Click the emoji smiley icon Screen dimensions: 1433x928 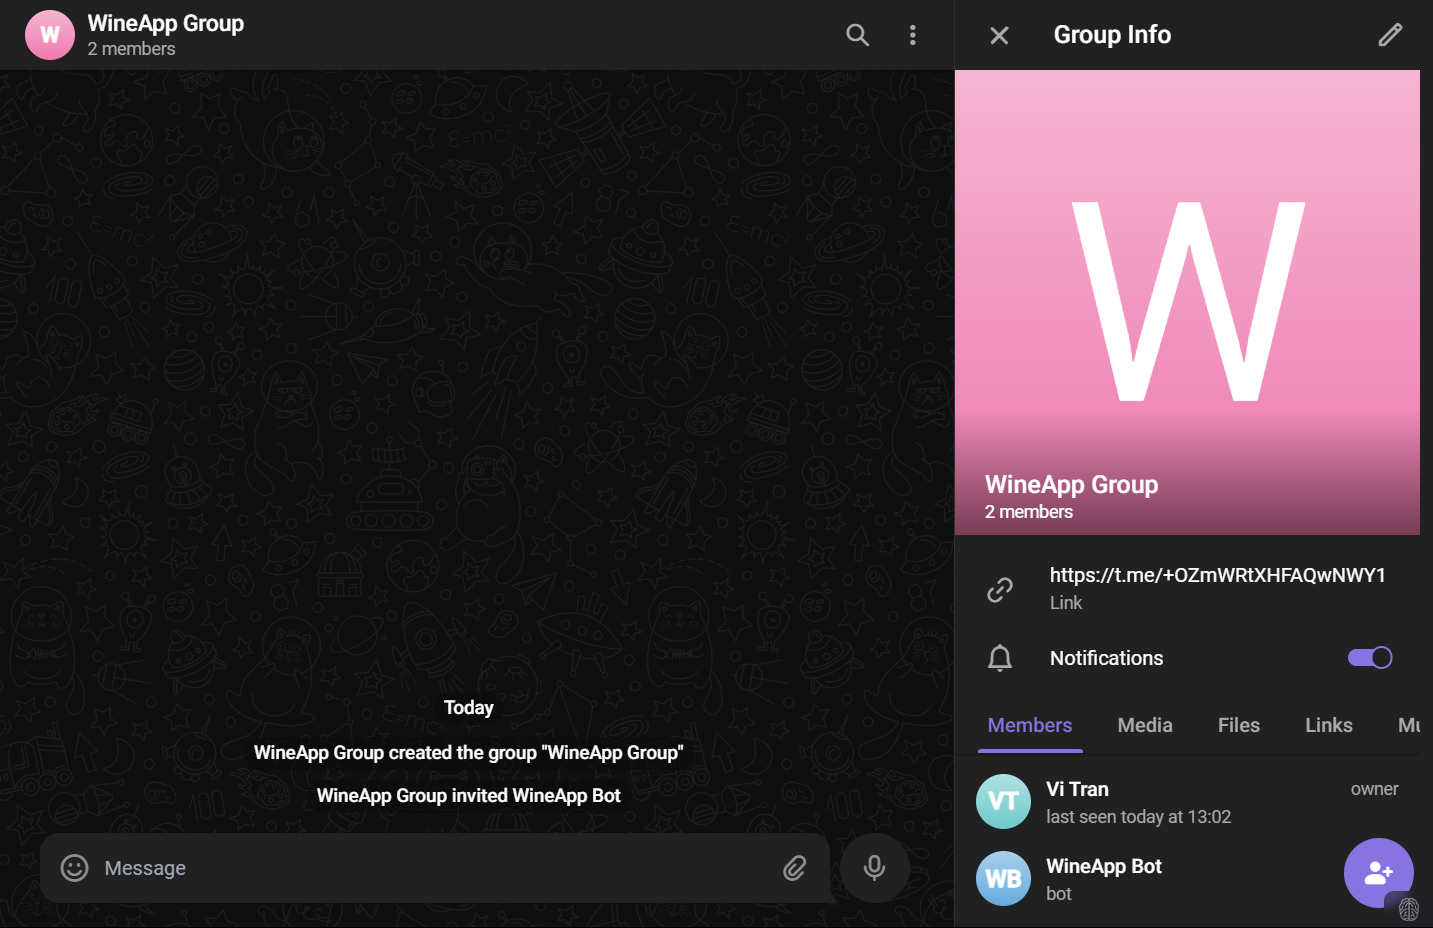(75, 868)
